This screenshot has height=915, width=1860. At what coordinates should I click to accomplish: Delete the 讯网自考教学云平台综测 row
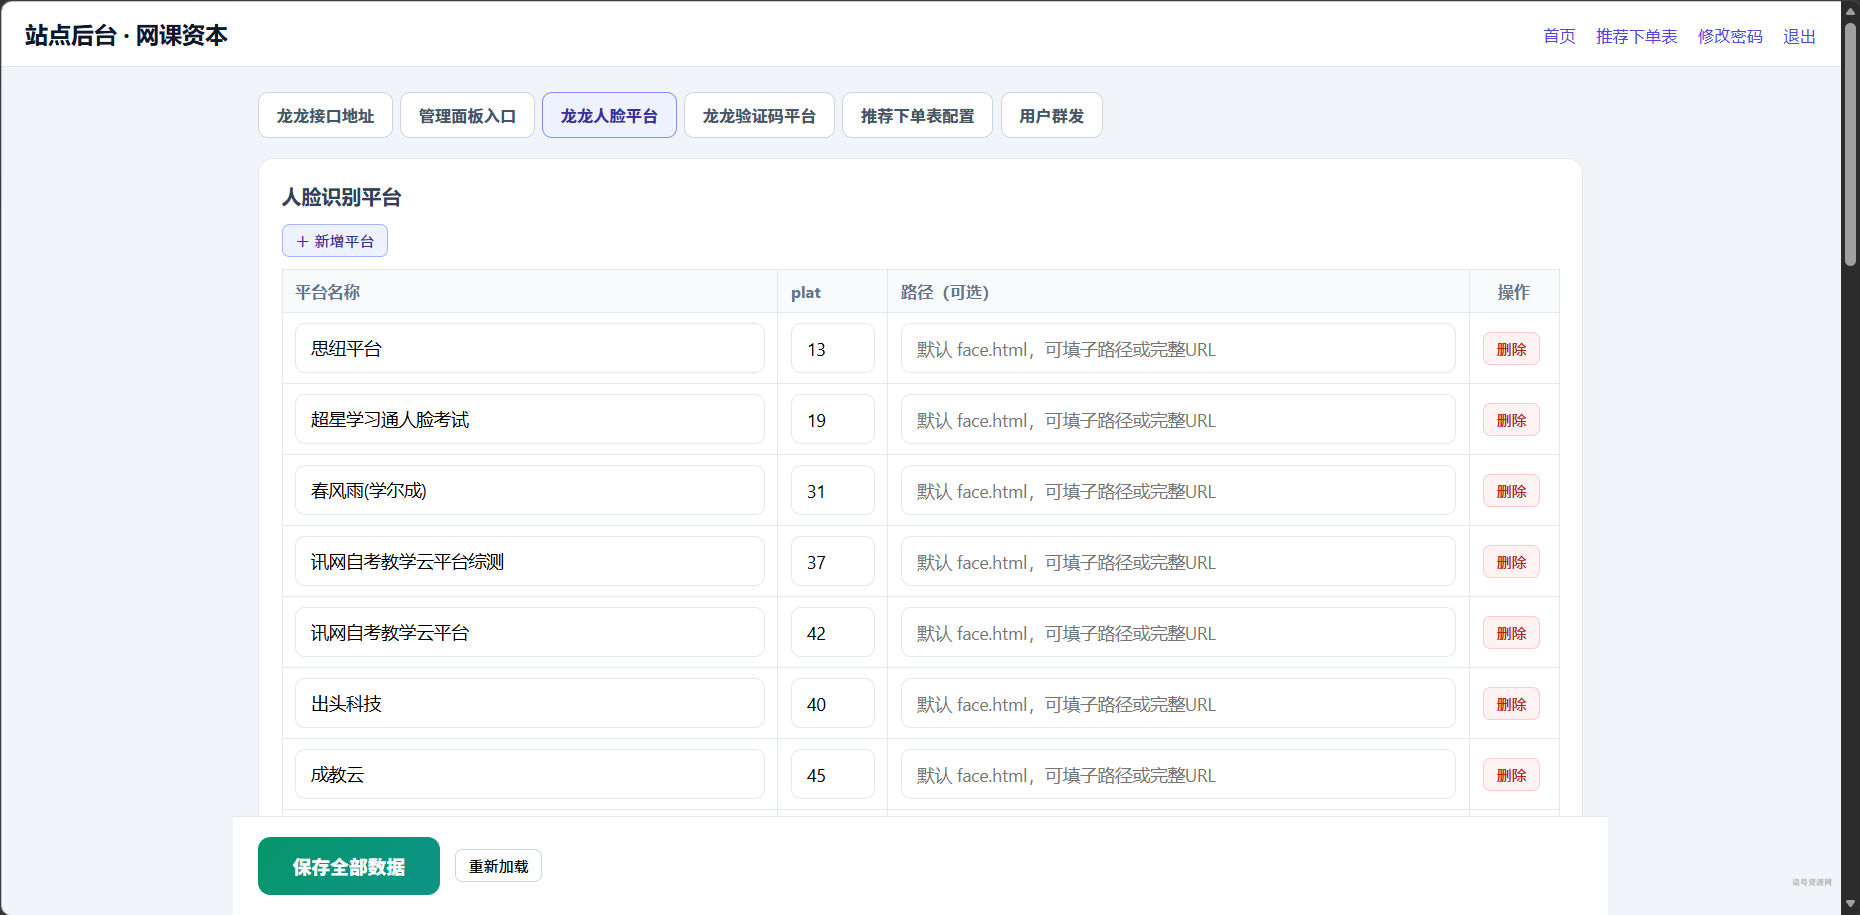(1511, 562)
